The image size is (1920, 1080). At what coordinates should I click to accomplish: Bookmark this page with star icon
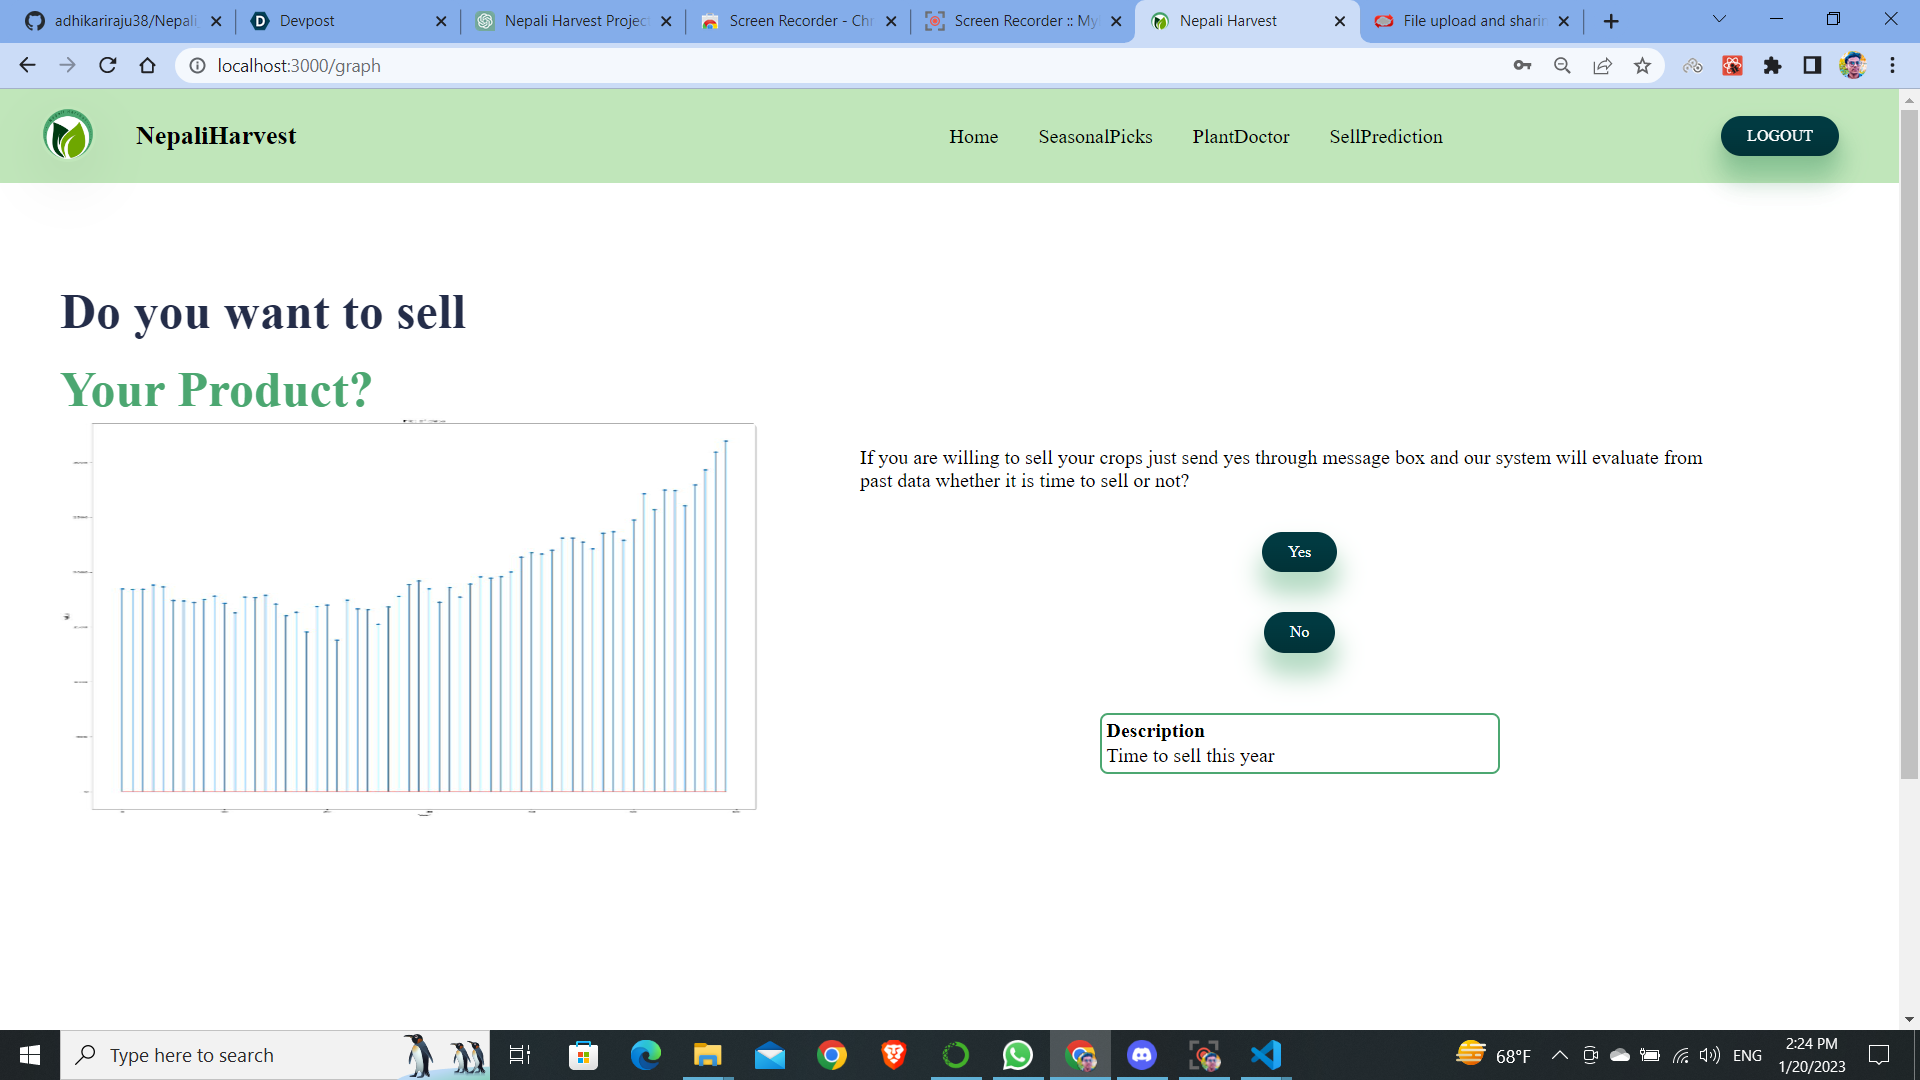1642,66
